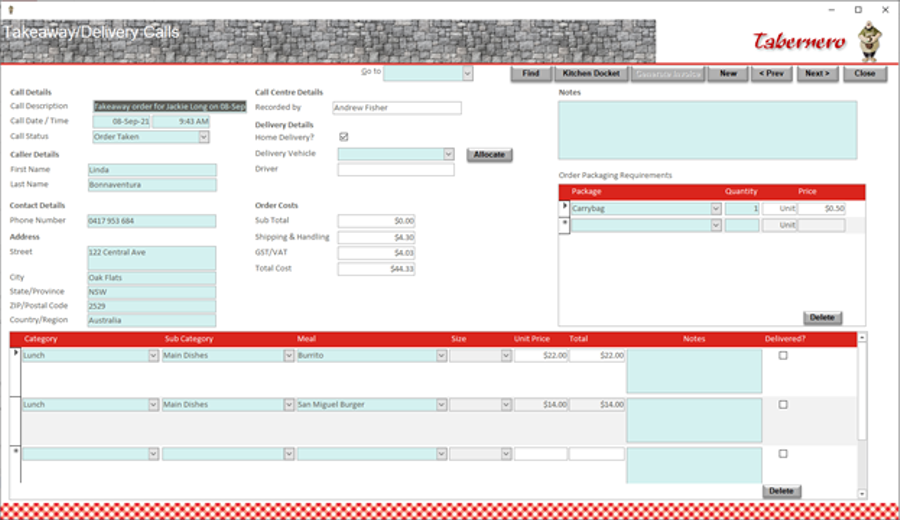Click the app icon in title bar

pyautogui.click(x=10, y=10)
